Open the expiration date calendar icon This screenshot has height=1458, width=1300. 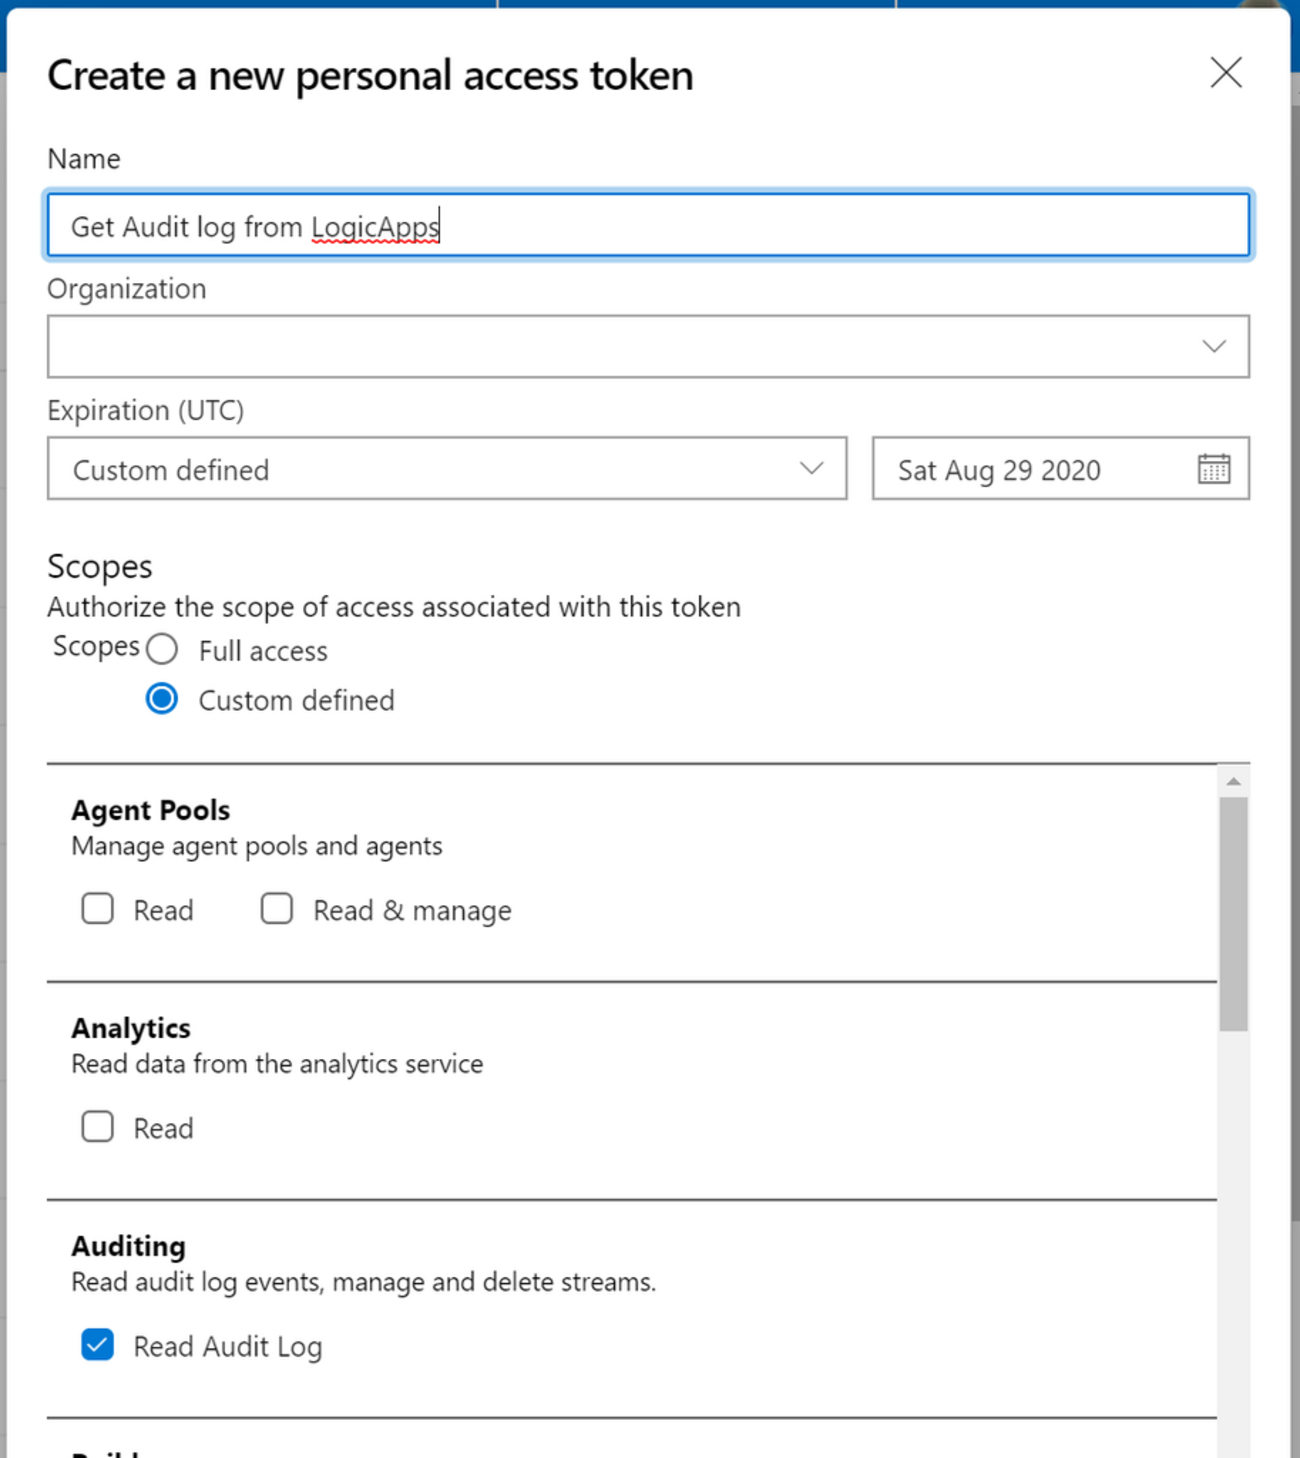(1213, 468)
